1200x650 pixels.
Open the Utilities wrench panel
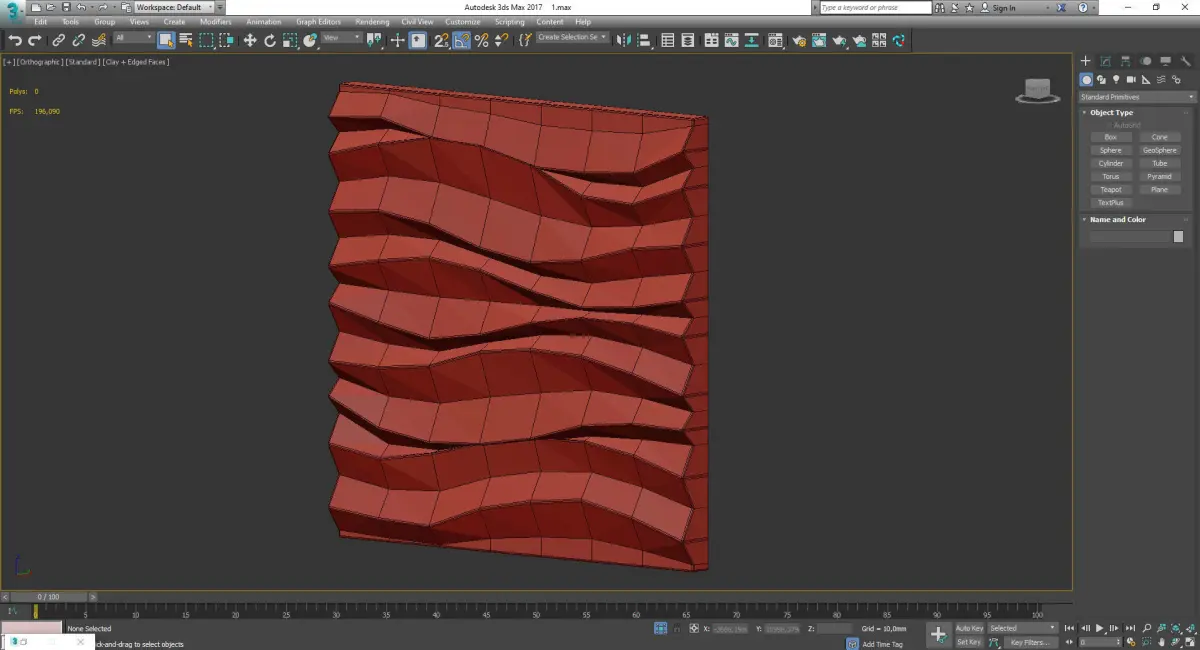pos(1185,61)
